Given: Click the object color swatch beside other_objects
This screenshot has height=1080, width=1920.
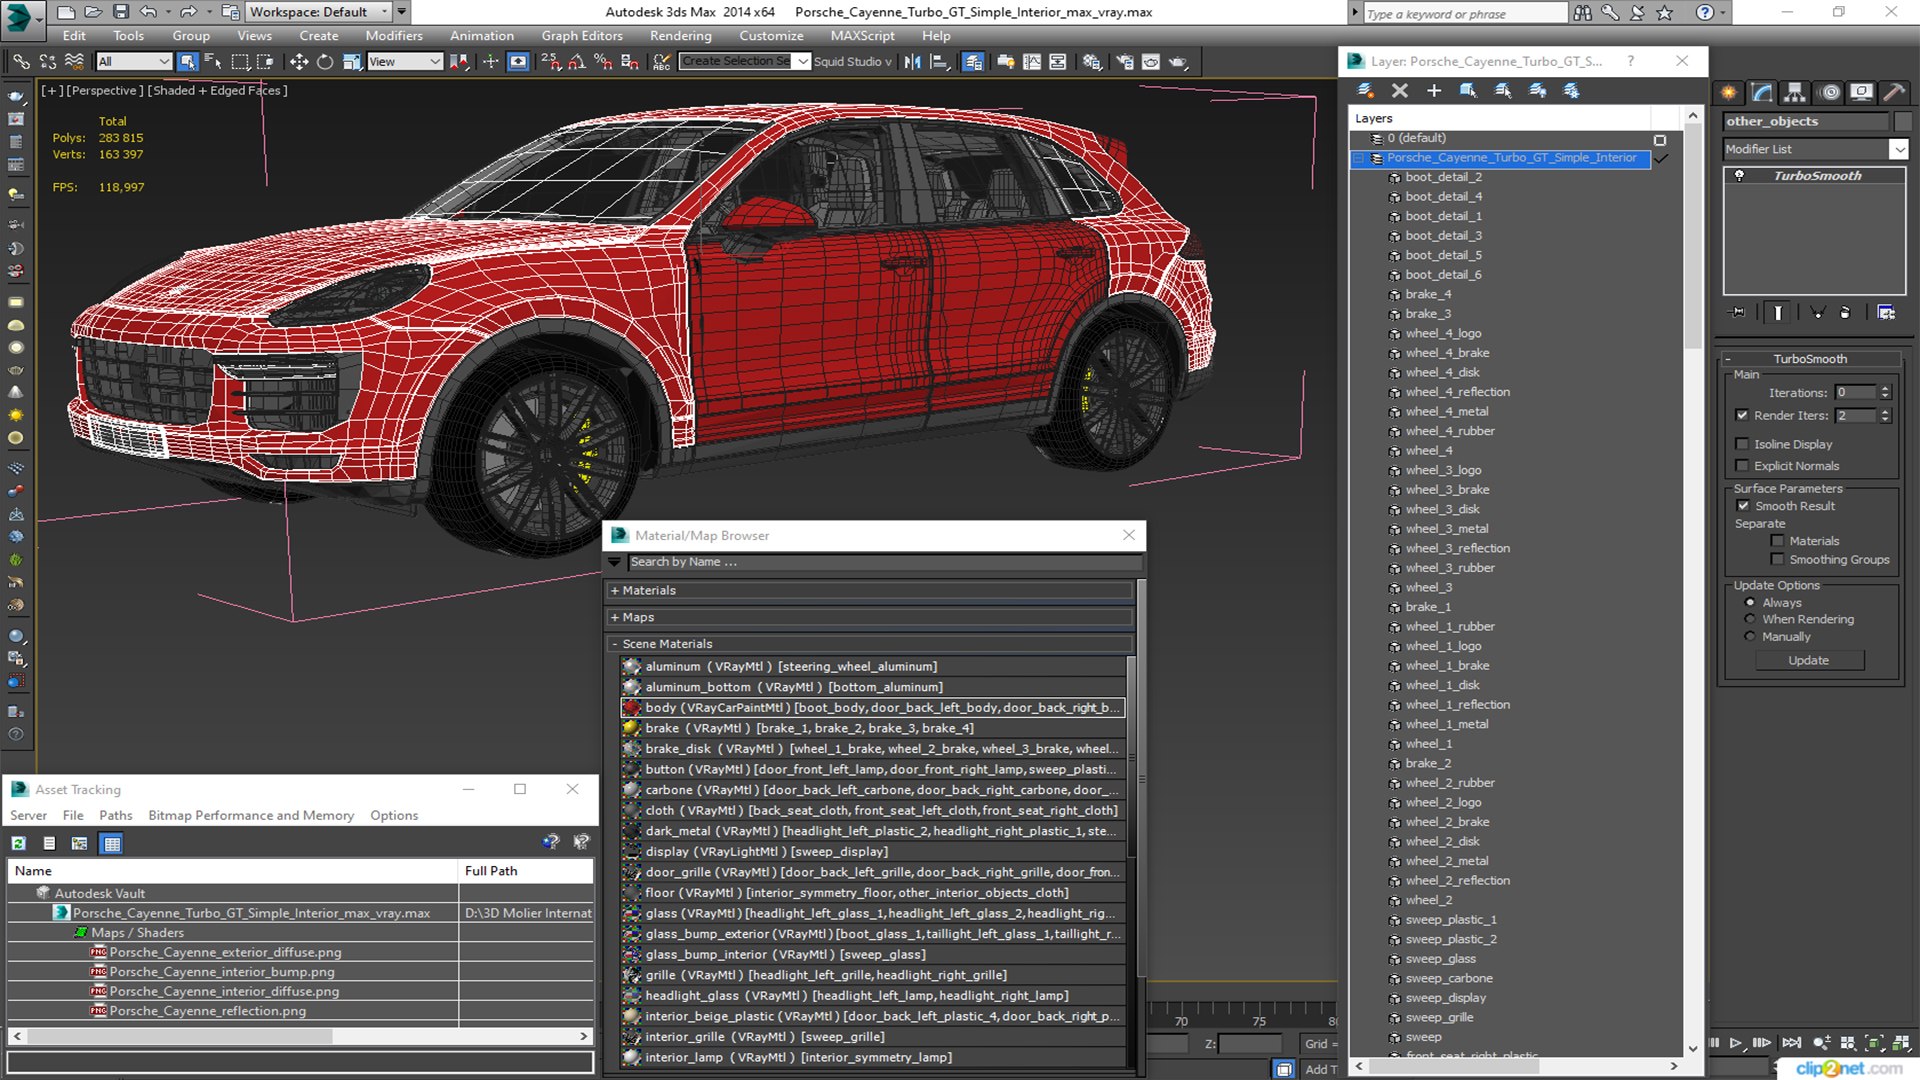Looking at the screenshot, I should (1901, 122).
